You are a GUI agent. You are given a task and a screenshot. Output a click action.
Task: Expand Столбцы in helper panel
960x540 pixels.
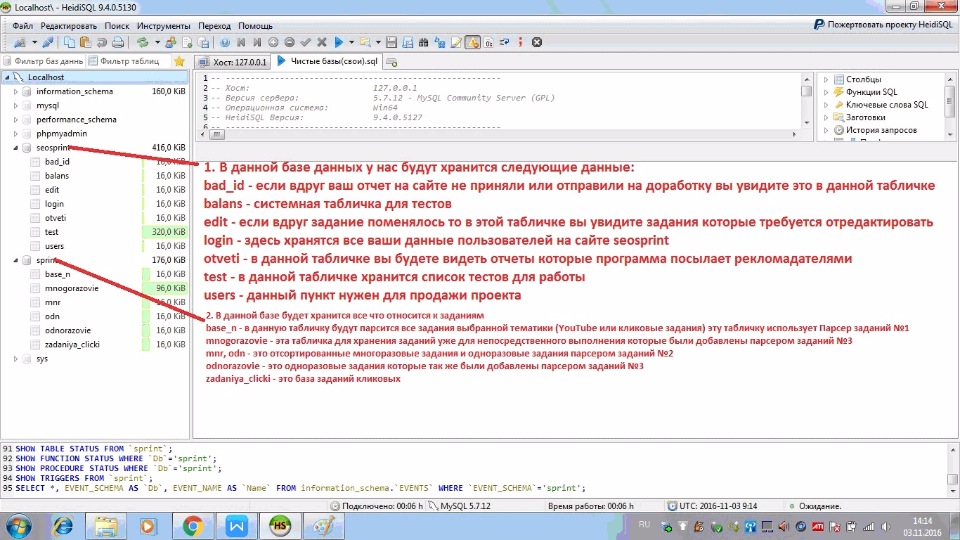click(x=826, y=80)
